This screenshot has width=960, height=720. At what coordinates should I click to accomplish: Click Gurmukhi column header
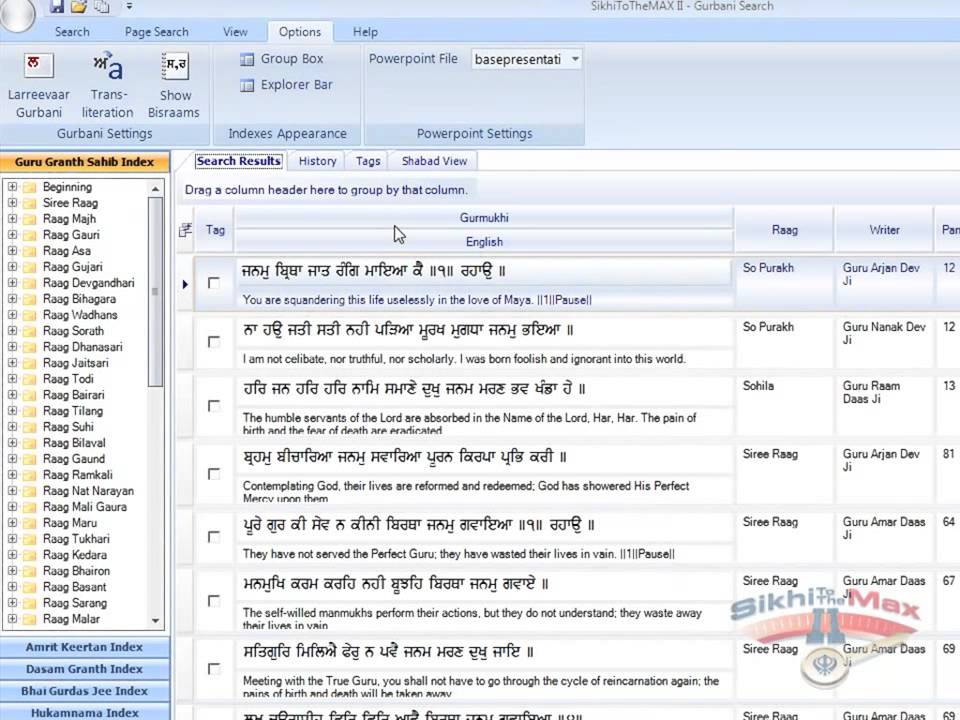pyautogui.click(x=484, y=218)
